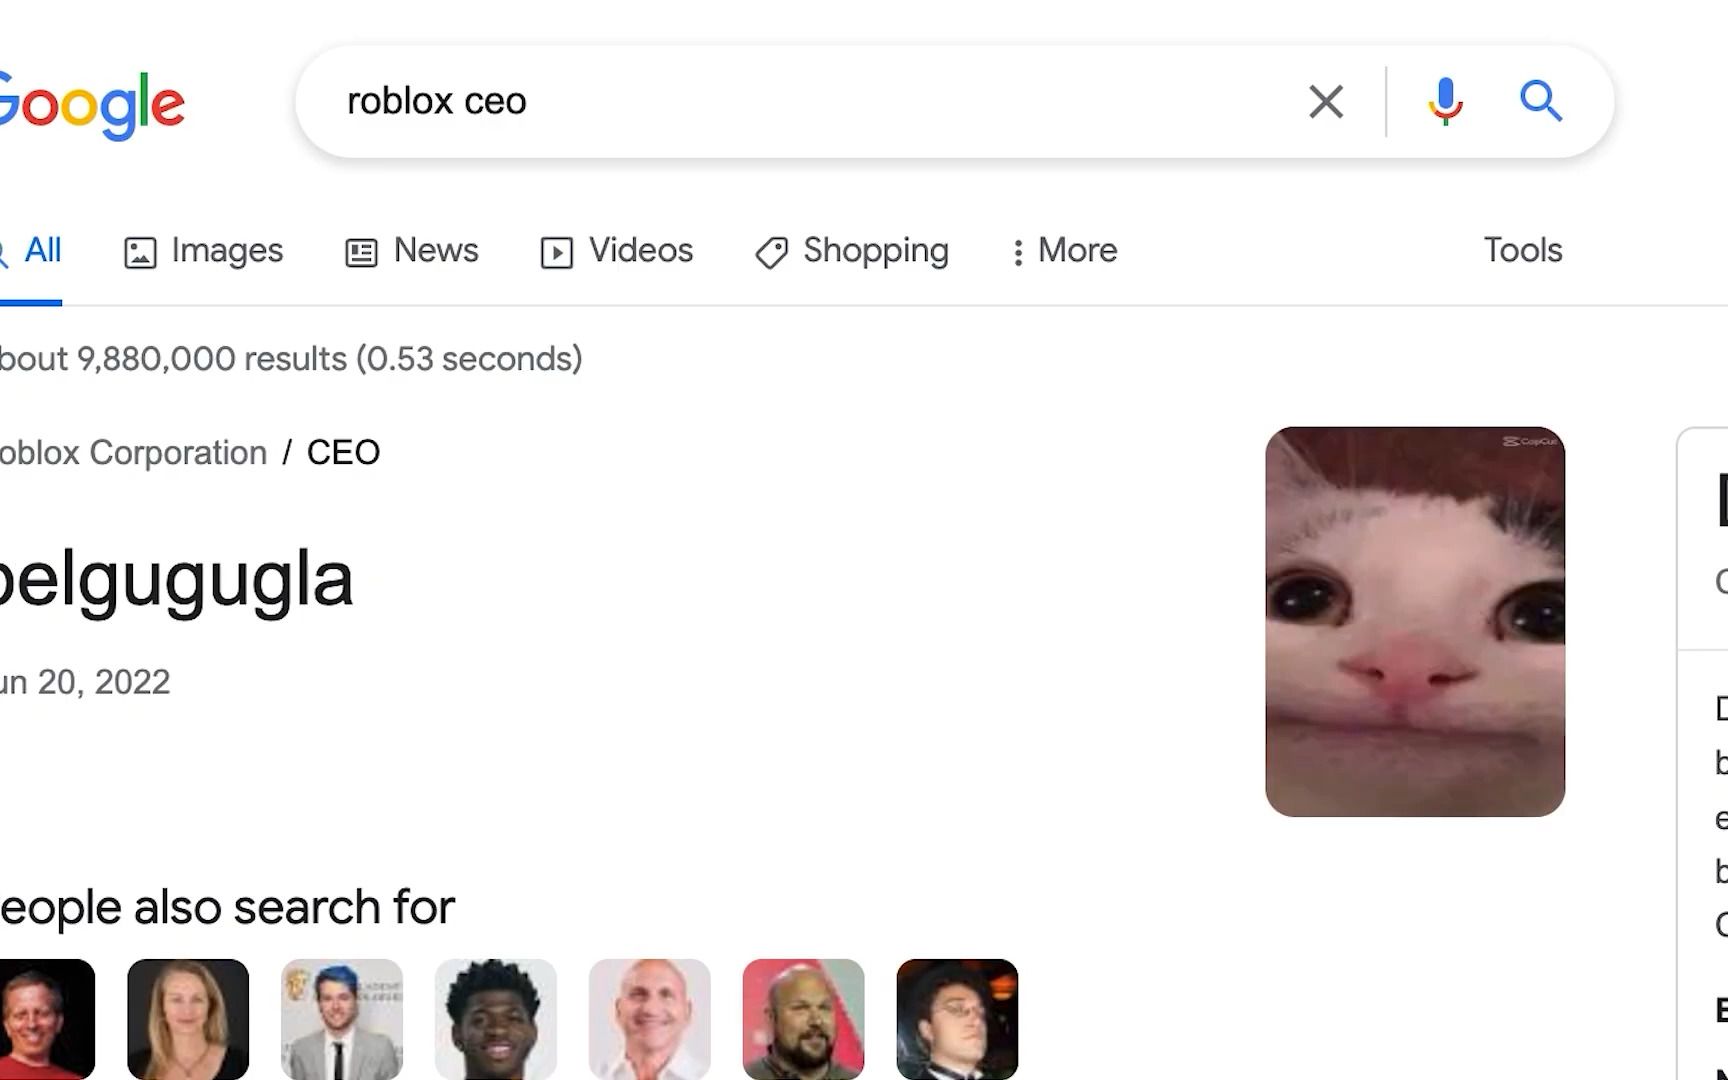This screenshot has width=1728, height=1080.
Task: Click the belgugugla result heading
Action: pos(176,580)
